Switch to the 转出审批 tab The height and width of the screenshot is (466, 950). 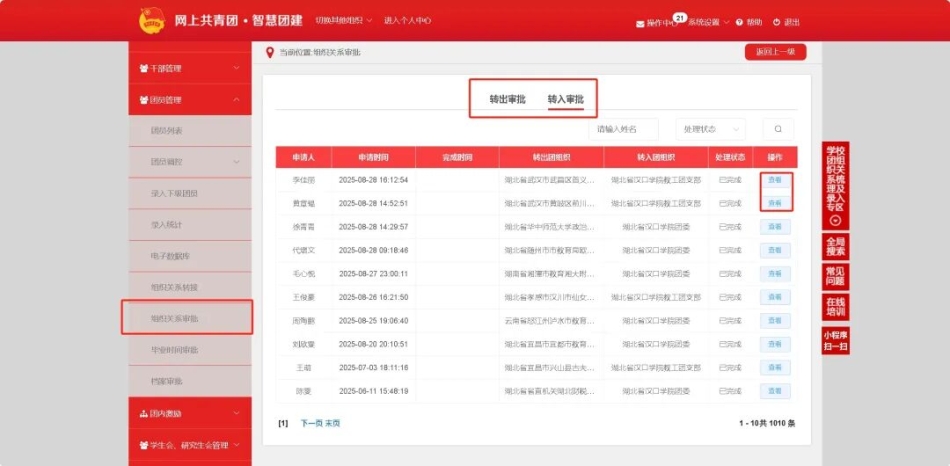[507, 99]
